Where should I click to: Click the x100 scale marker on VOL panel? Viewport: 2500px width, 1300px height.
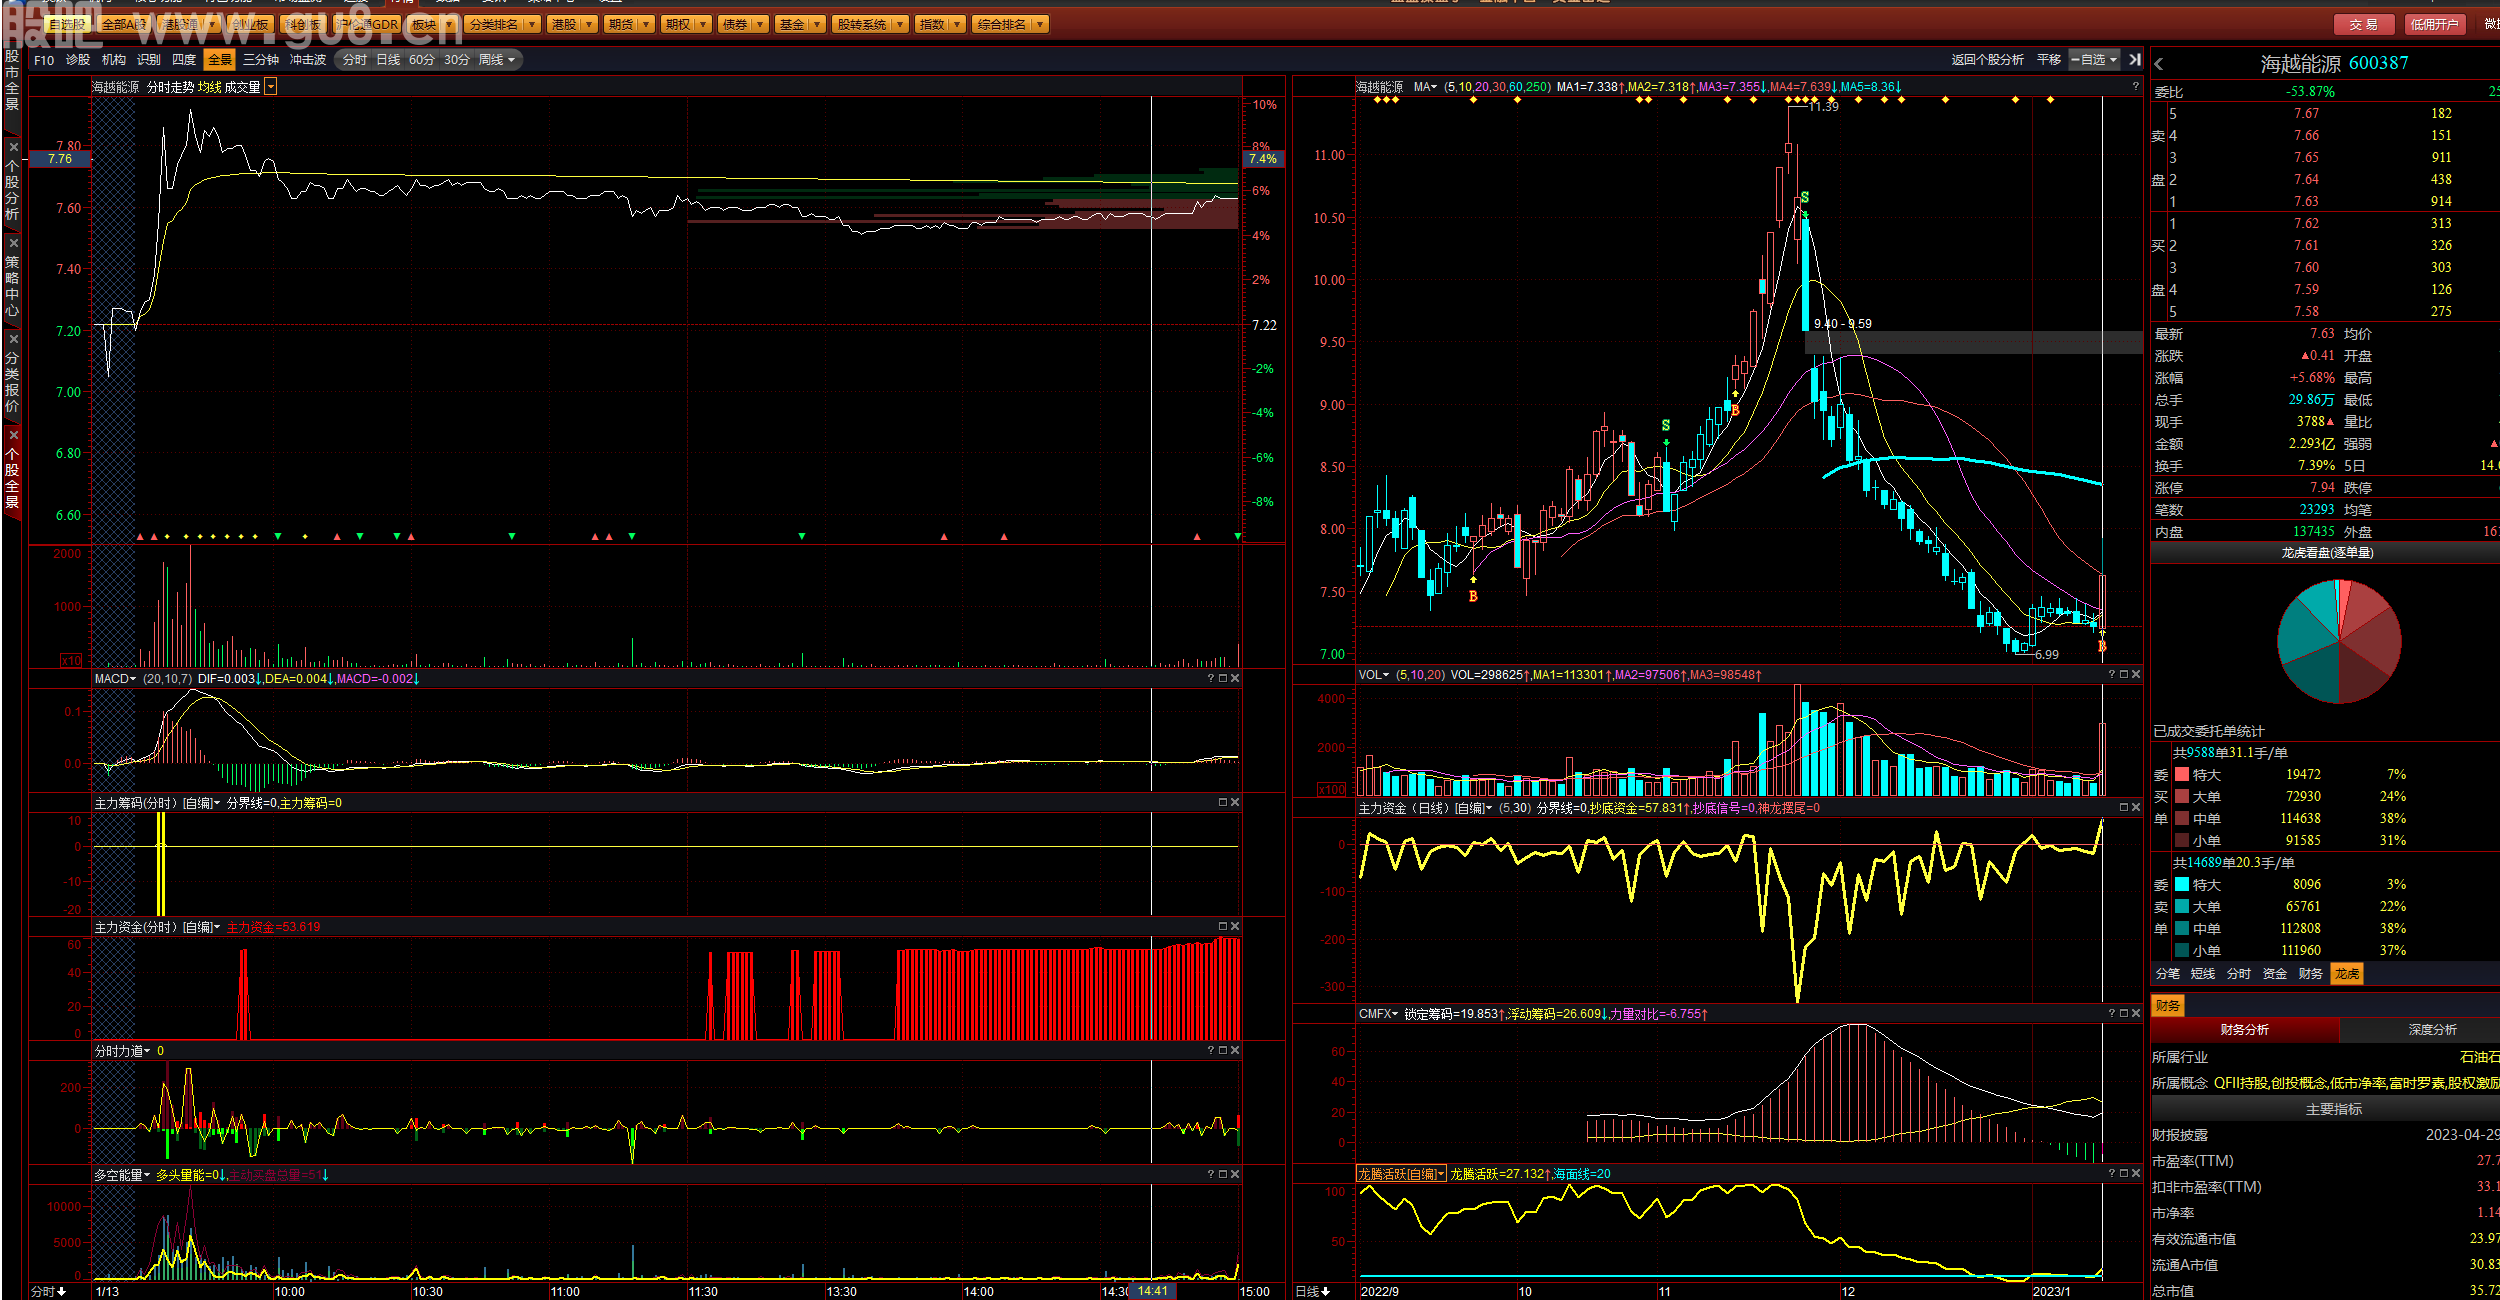tap(1332, 789)
